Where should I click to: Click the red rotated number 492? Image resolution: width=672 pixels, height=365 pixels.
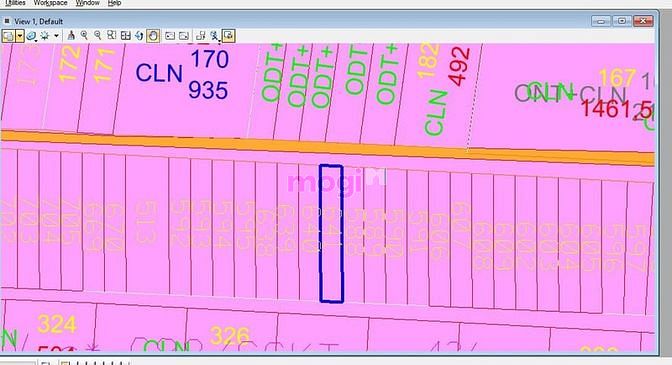459,66
